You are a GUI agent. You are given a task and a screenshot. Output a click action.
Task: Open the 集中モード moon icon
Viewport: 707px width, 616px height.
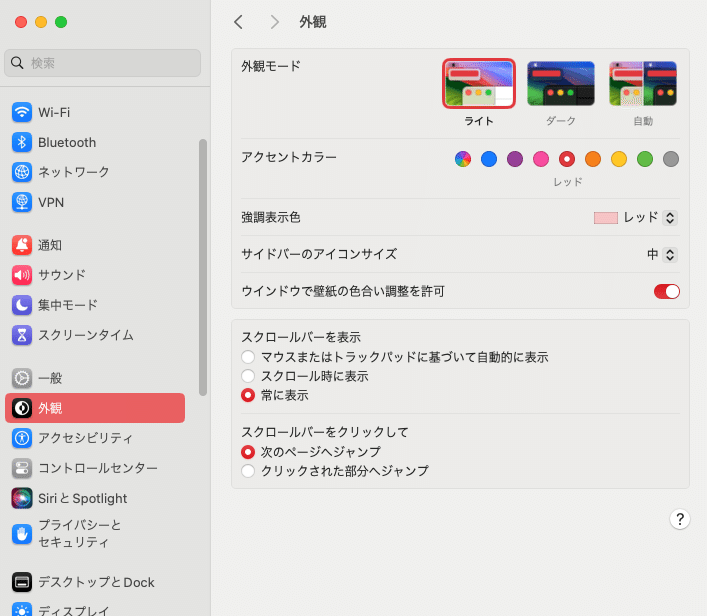point(22,305)
